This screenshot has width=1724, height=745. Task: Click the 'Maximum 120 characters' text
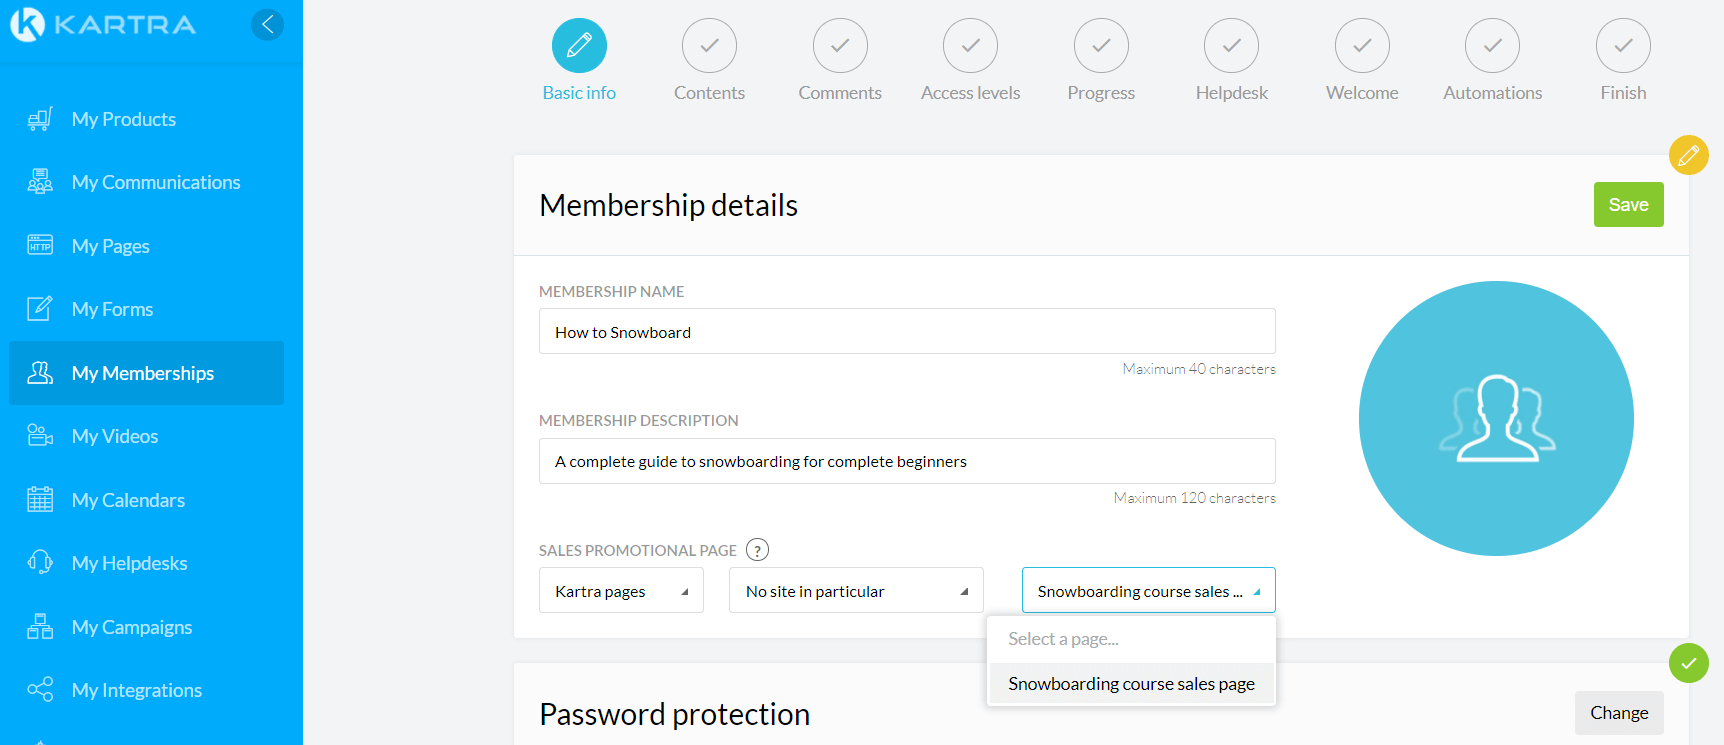pos(1195,498)
